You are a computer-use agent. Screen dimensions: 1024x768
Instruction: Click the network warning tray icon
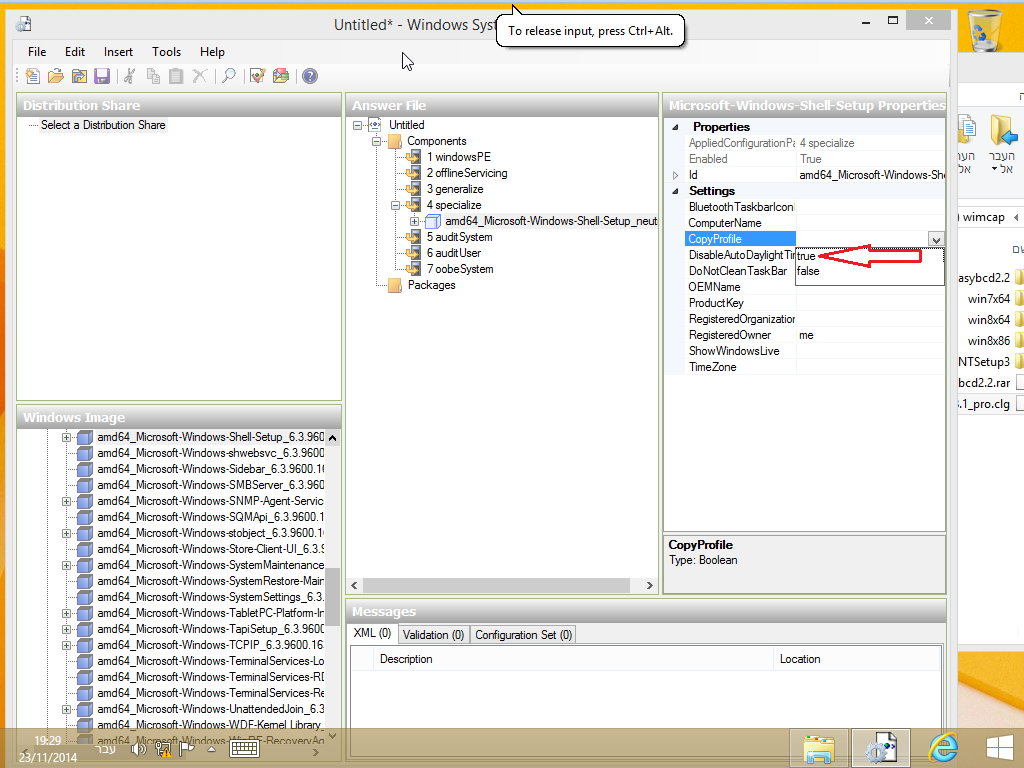pyautogui.click(x=163, y=749)
